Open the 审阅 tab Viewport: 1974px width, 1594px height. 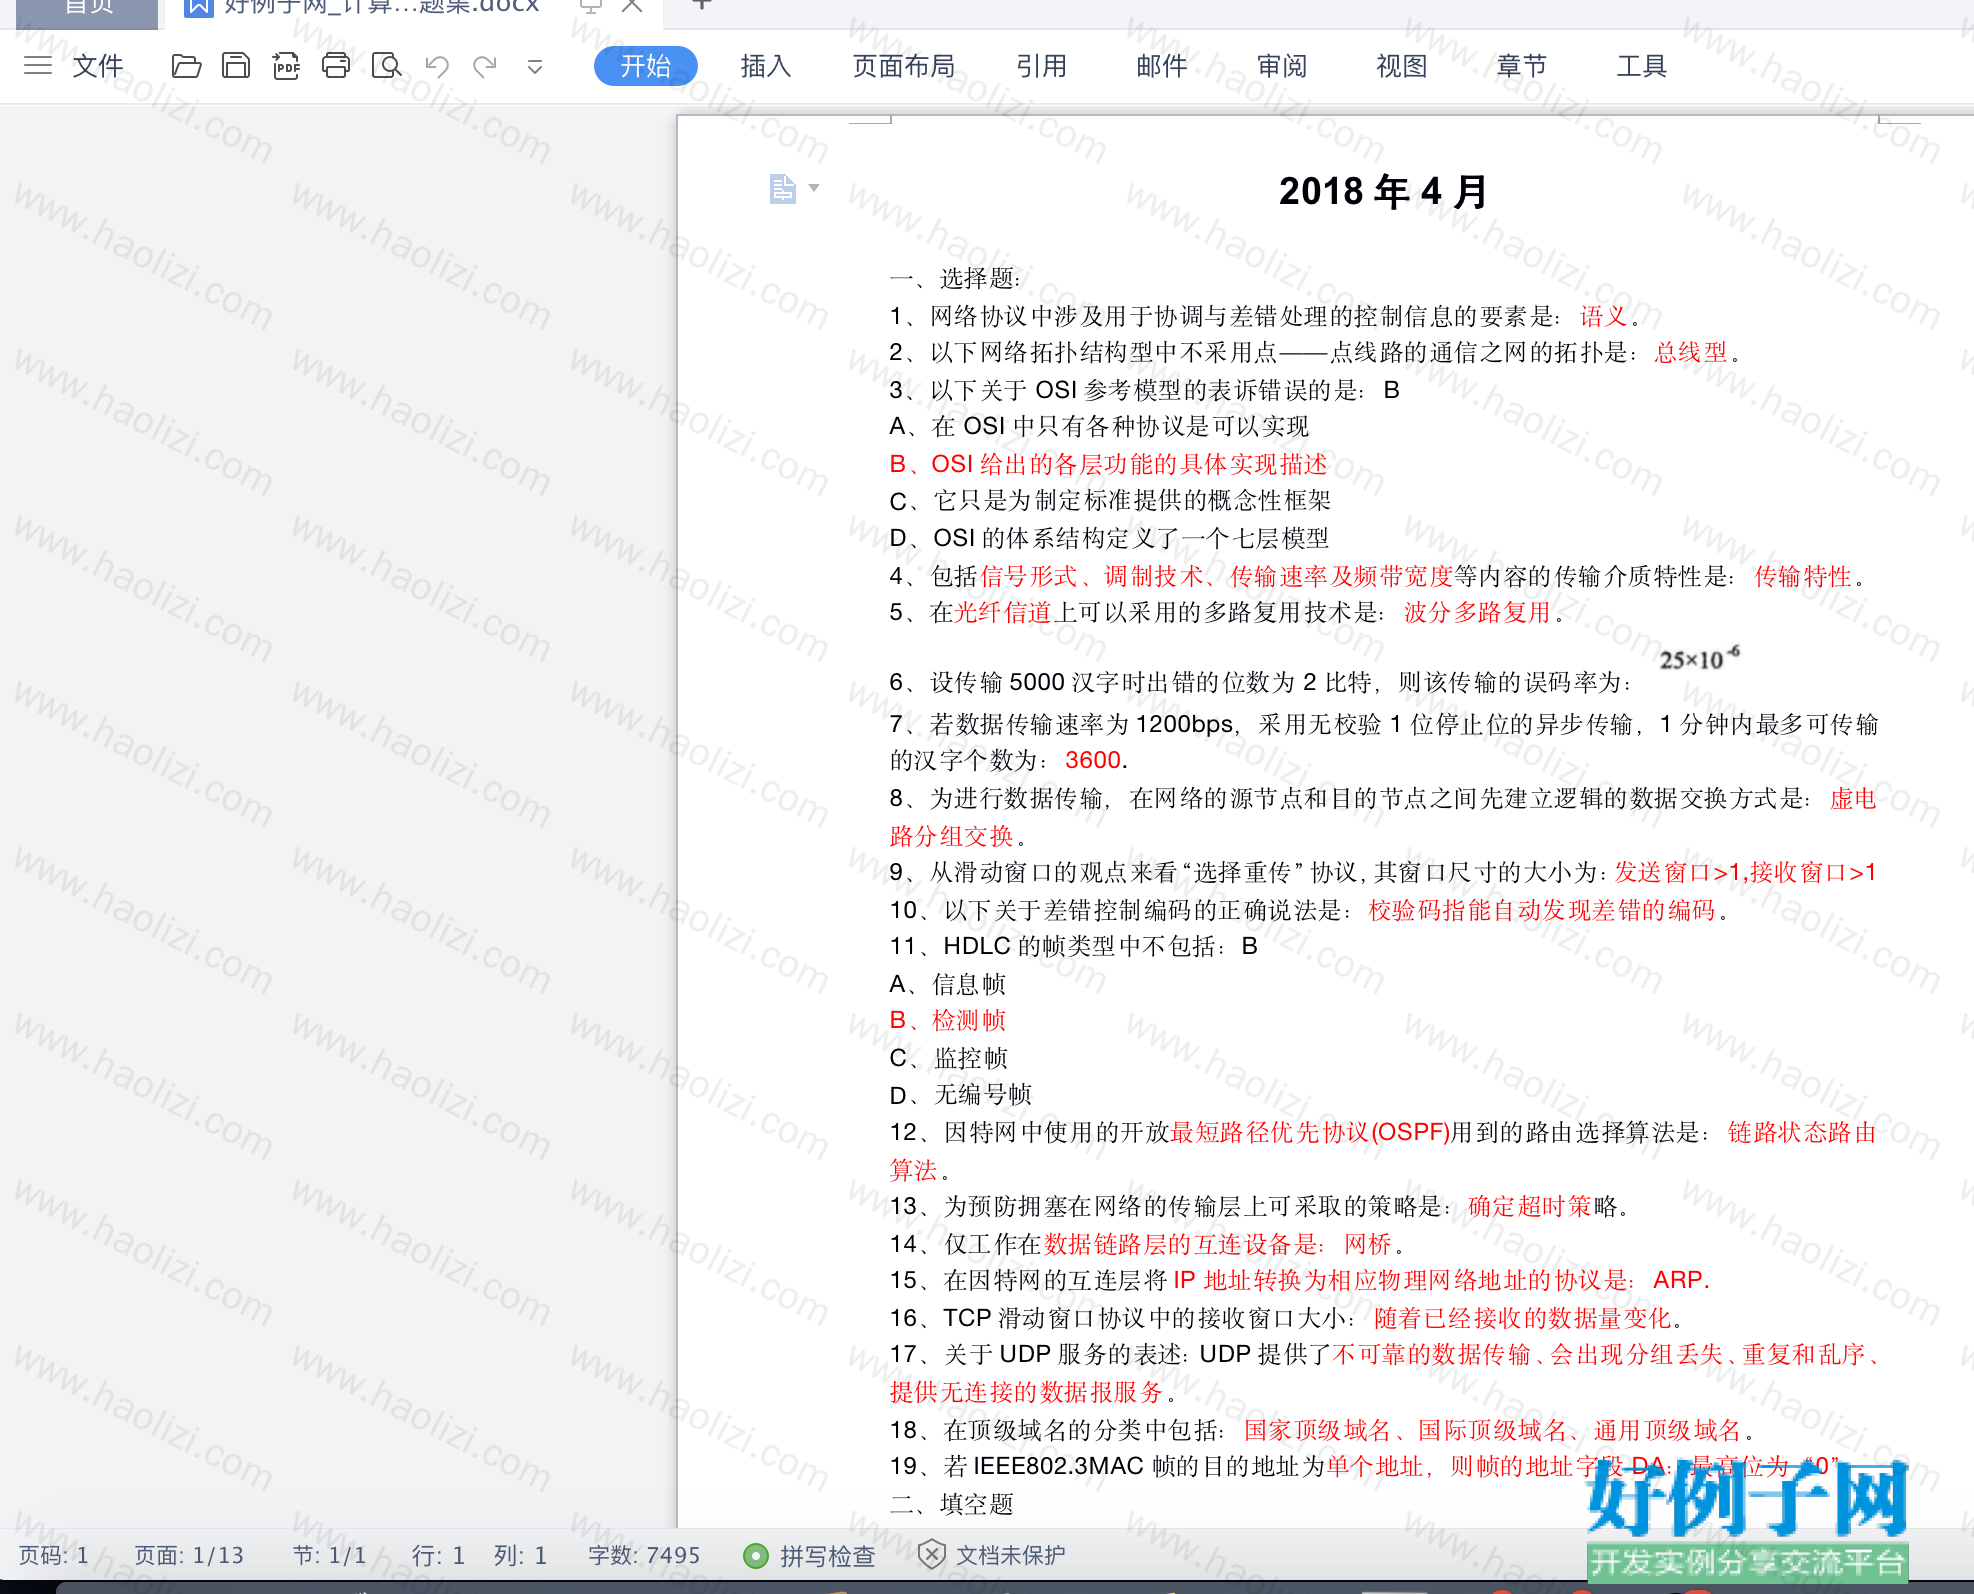tap(1282, 66)
